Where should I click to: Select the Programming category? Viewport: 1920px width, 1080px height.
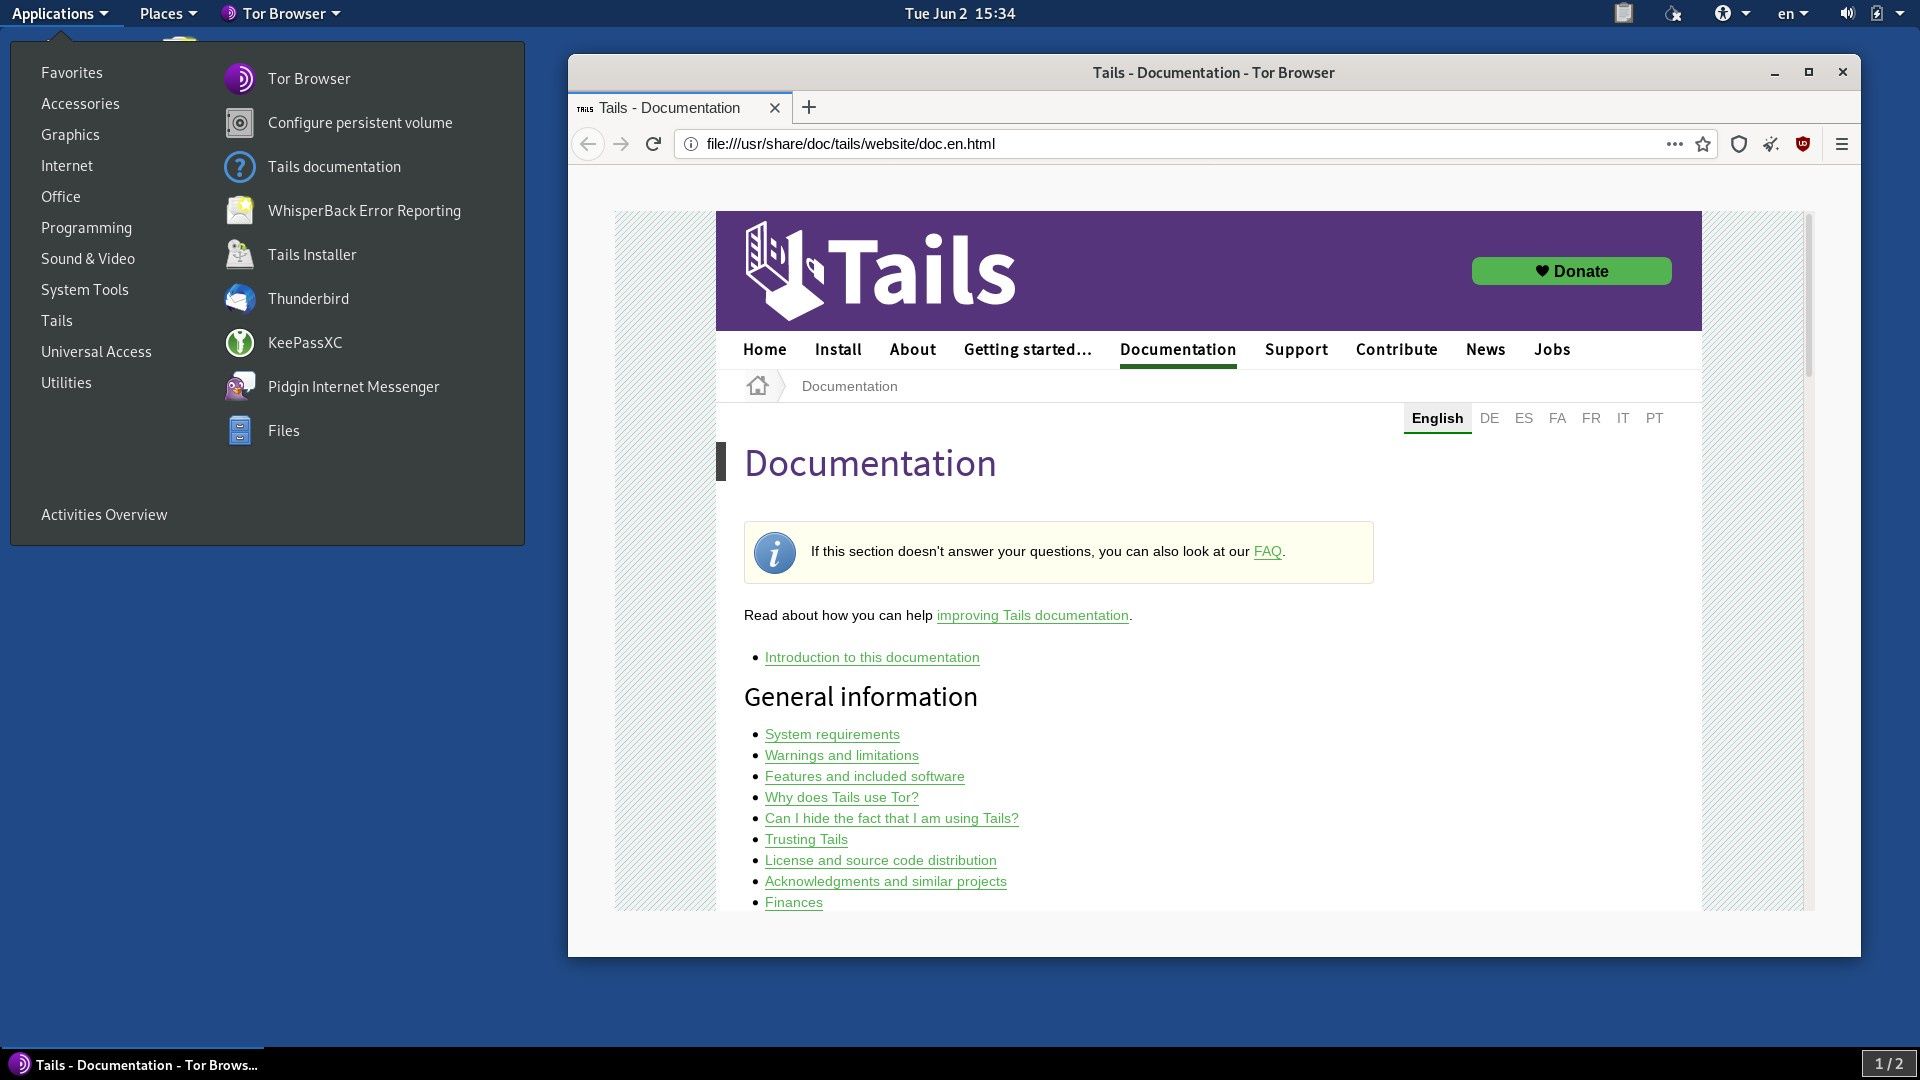(86, 228)
